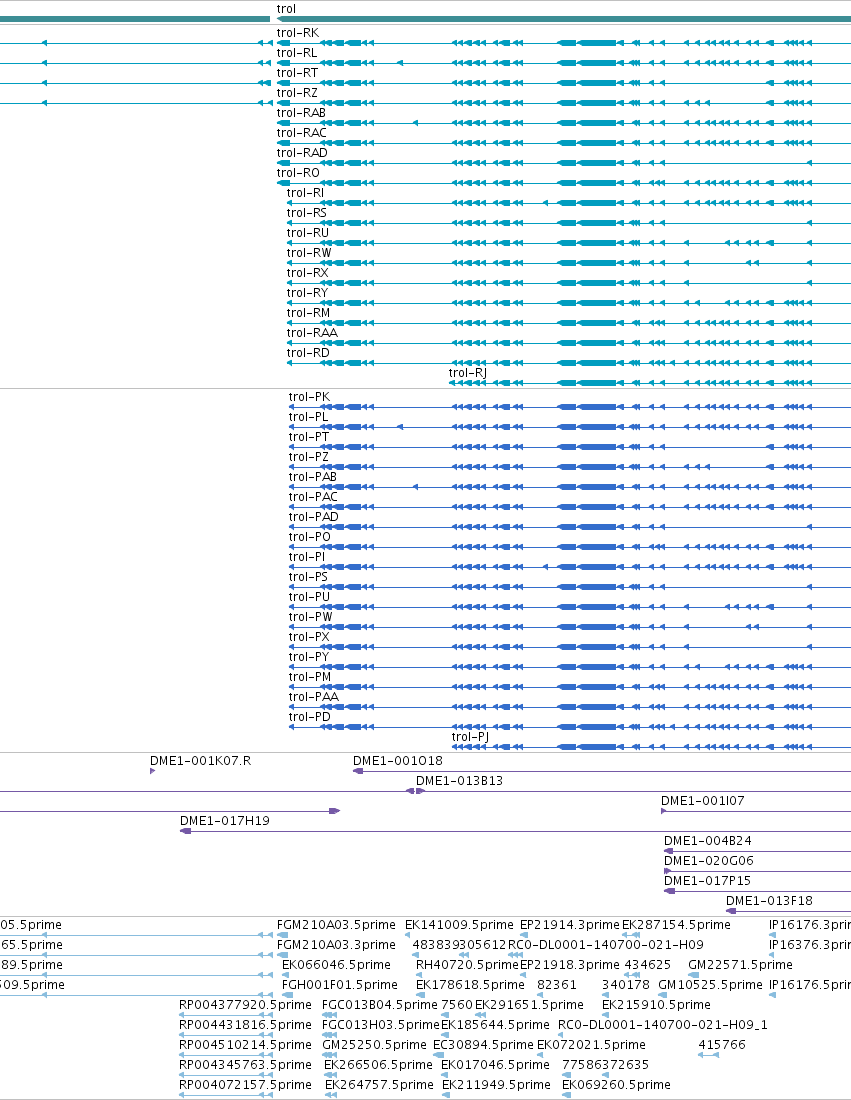Click EST label 'GM22571.5prime'
Screen dimensions: 851x1100
[740, 965]
